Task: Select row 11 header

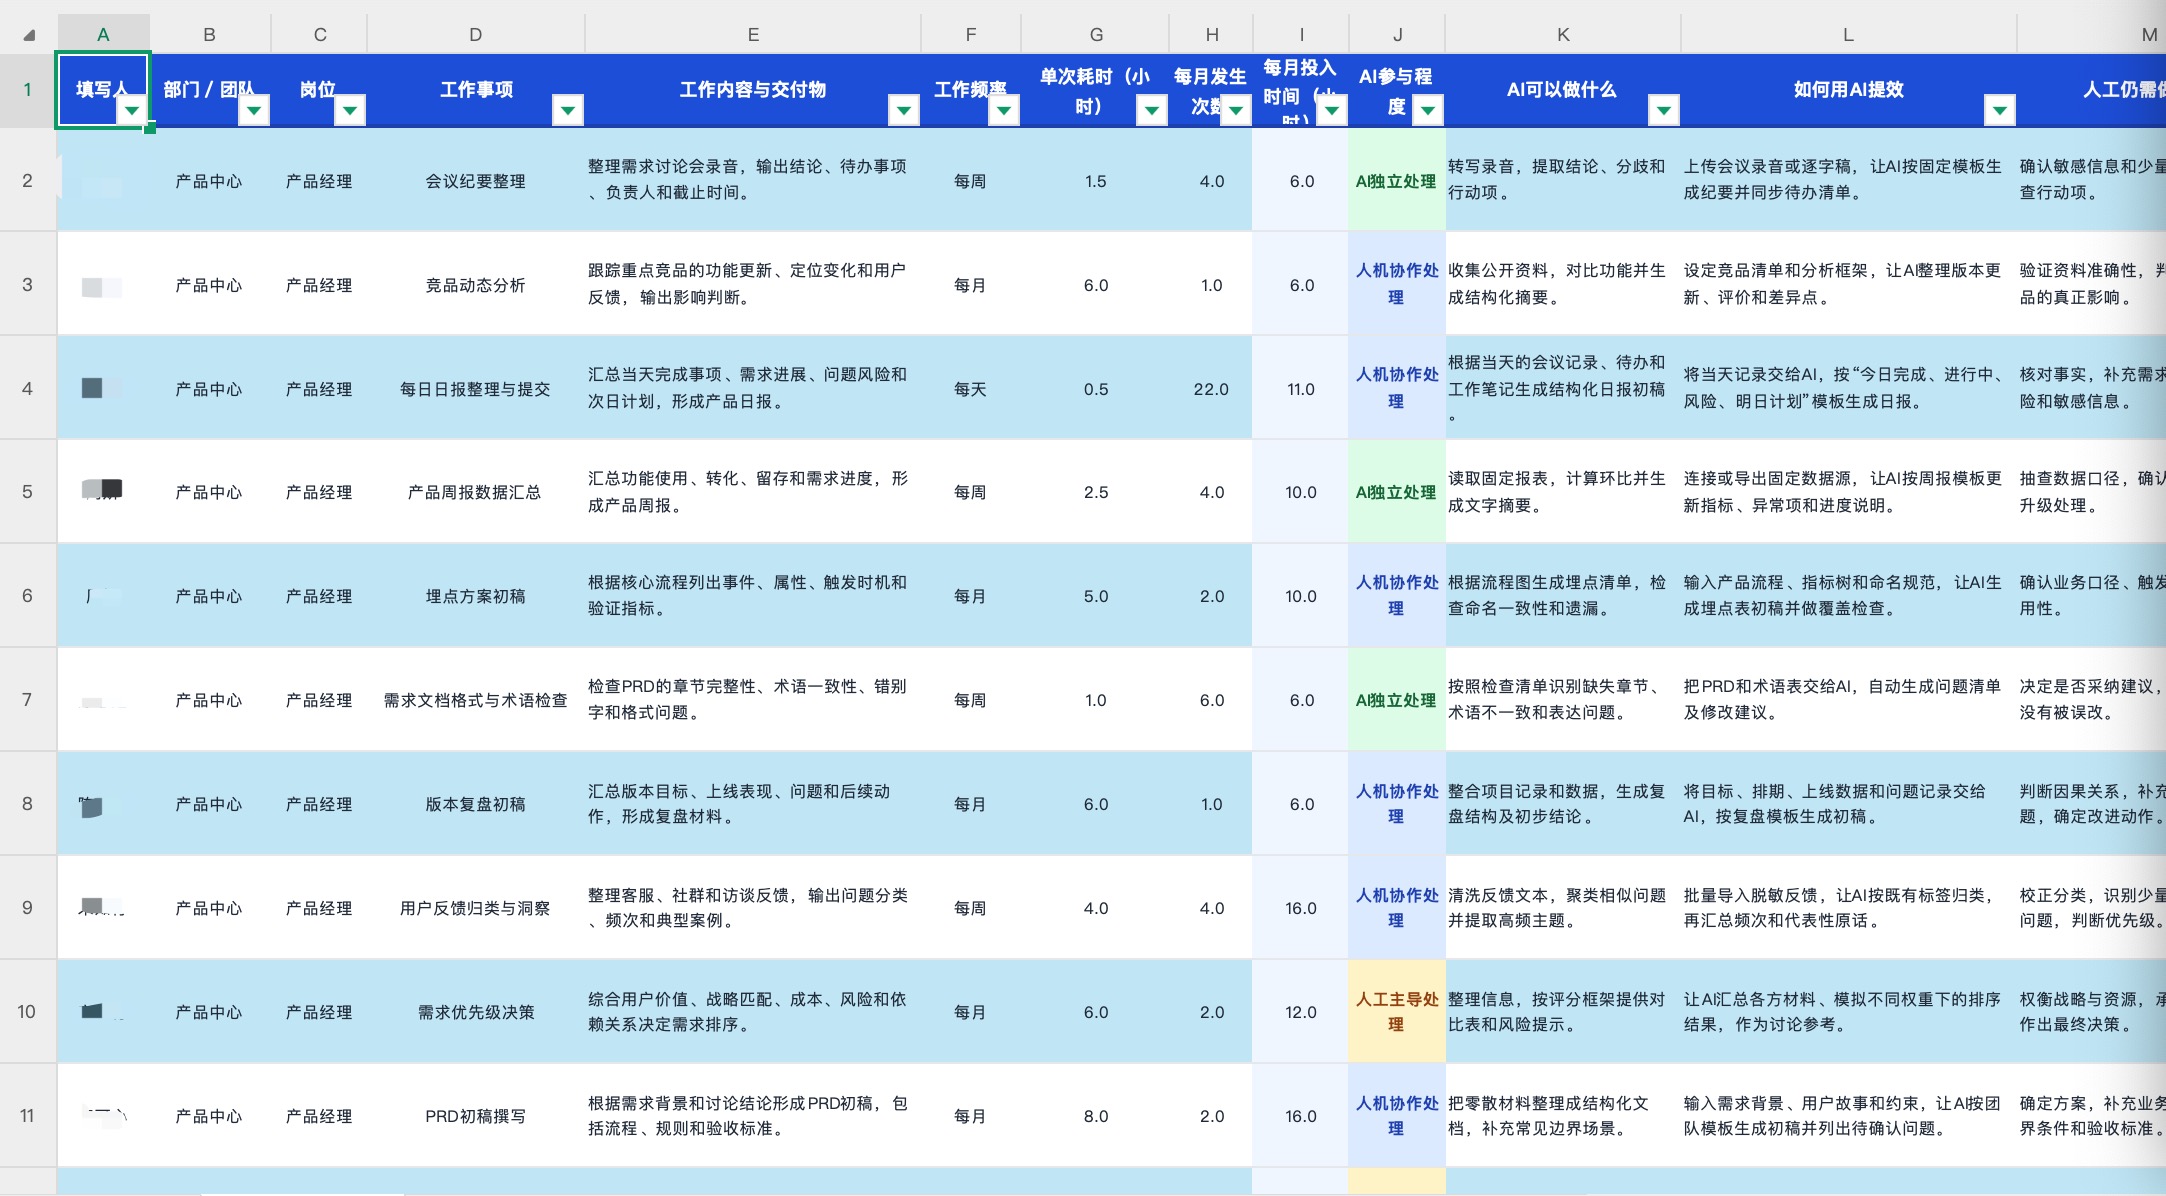Action: pos(28,1116)
